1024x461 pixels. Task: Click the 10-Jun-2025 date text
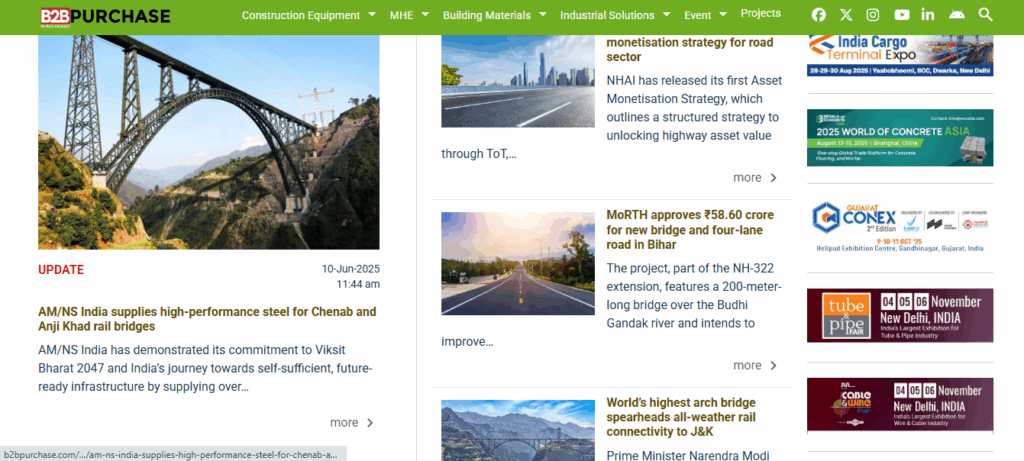[x=351, y=269]
